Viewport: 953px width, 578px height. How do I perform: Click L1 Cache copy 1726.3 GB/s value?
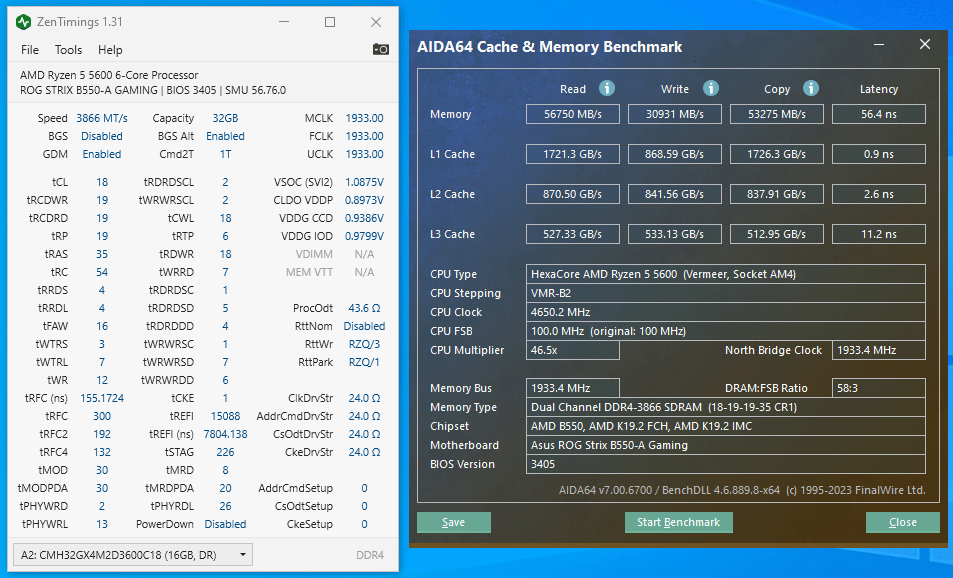pos(777,154)
